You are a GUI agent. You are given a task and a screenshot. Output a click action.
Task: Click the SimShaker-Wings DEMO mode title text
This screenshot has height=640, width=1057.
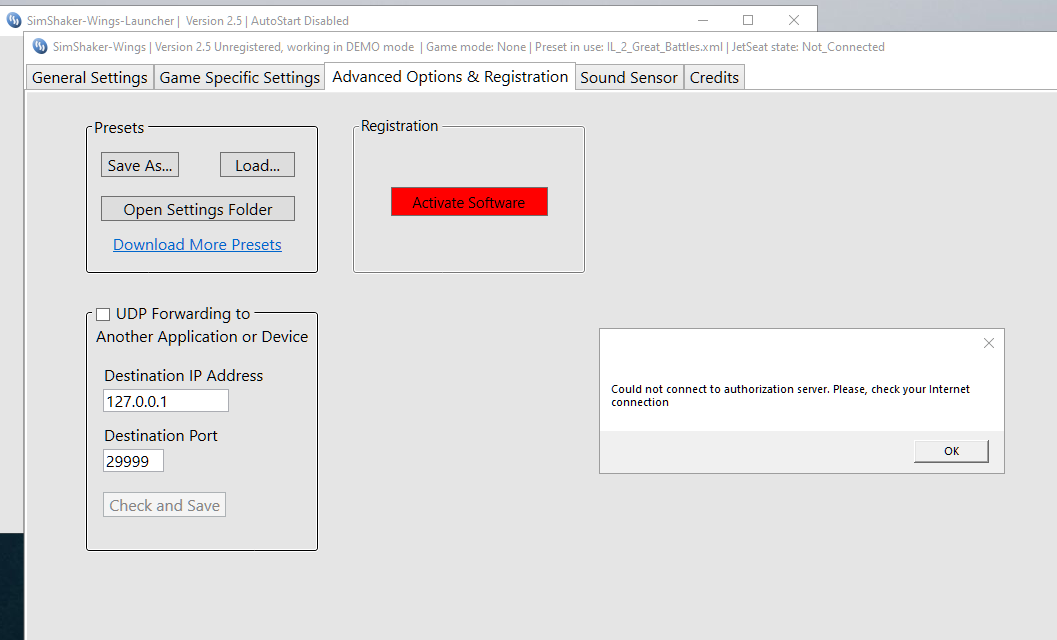[x=233, y=47]
